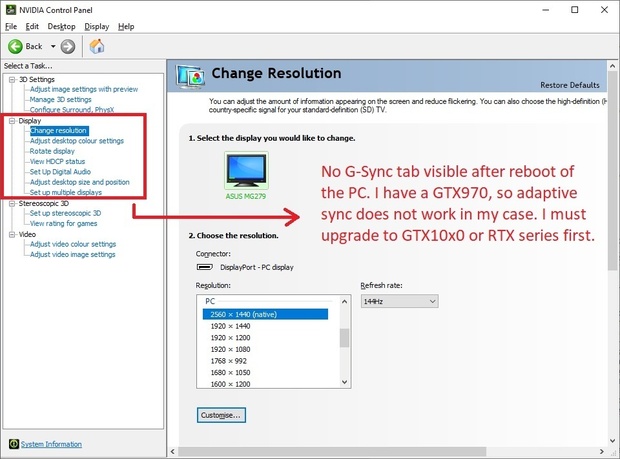Click the resolution list scrollbar thumb
Viewport: 620px width, 459px height.
344,338
